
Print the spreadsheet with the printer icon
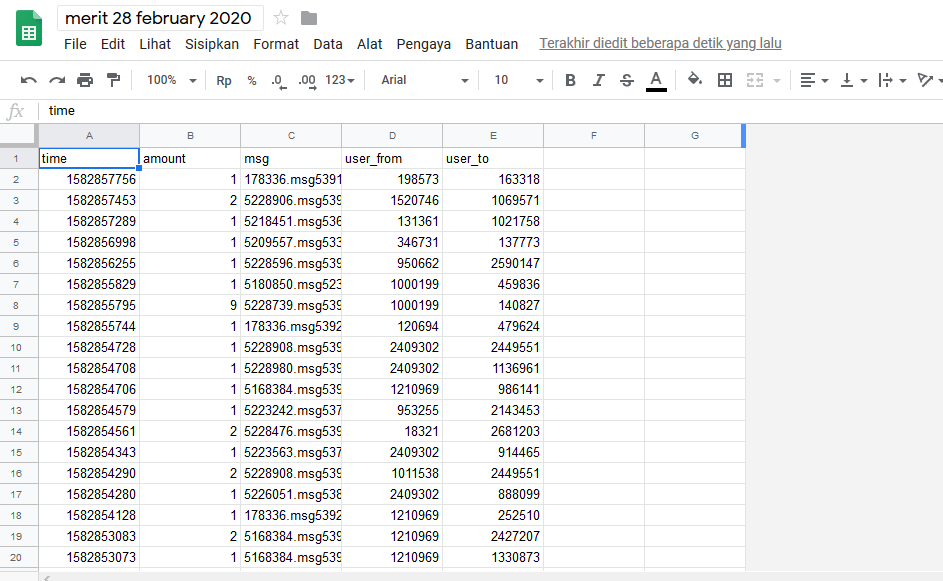coord(85,80)
